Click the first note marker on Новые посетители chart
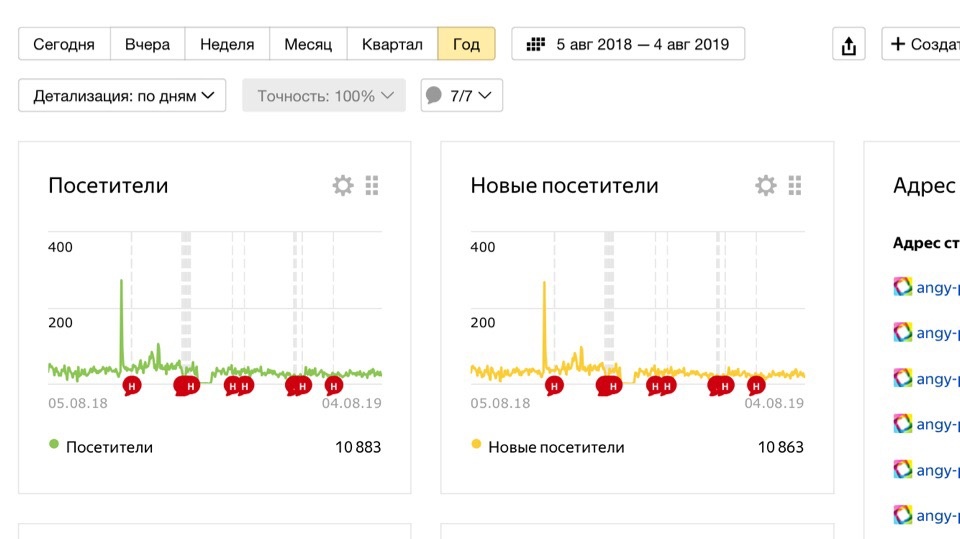This screenshot has height=539, width=960. click(x=554, y=386)
